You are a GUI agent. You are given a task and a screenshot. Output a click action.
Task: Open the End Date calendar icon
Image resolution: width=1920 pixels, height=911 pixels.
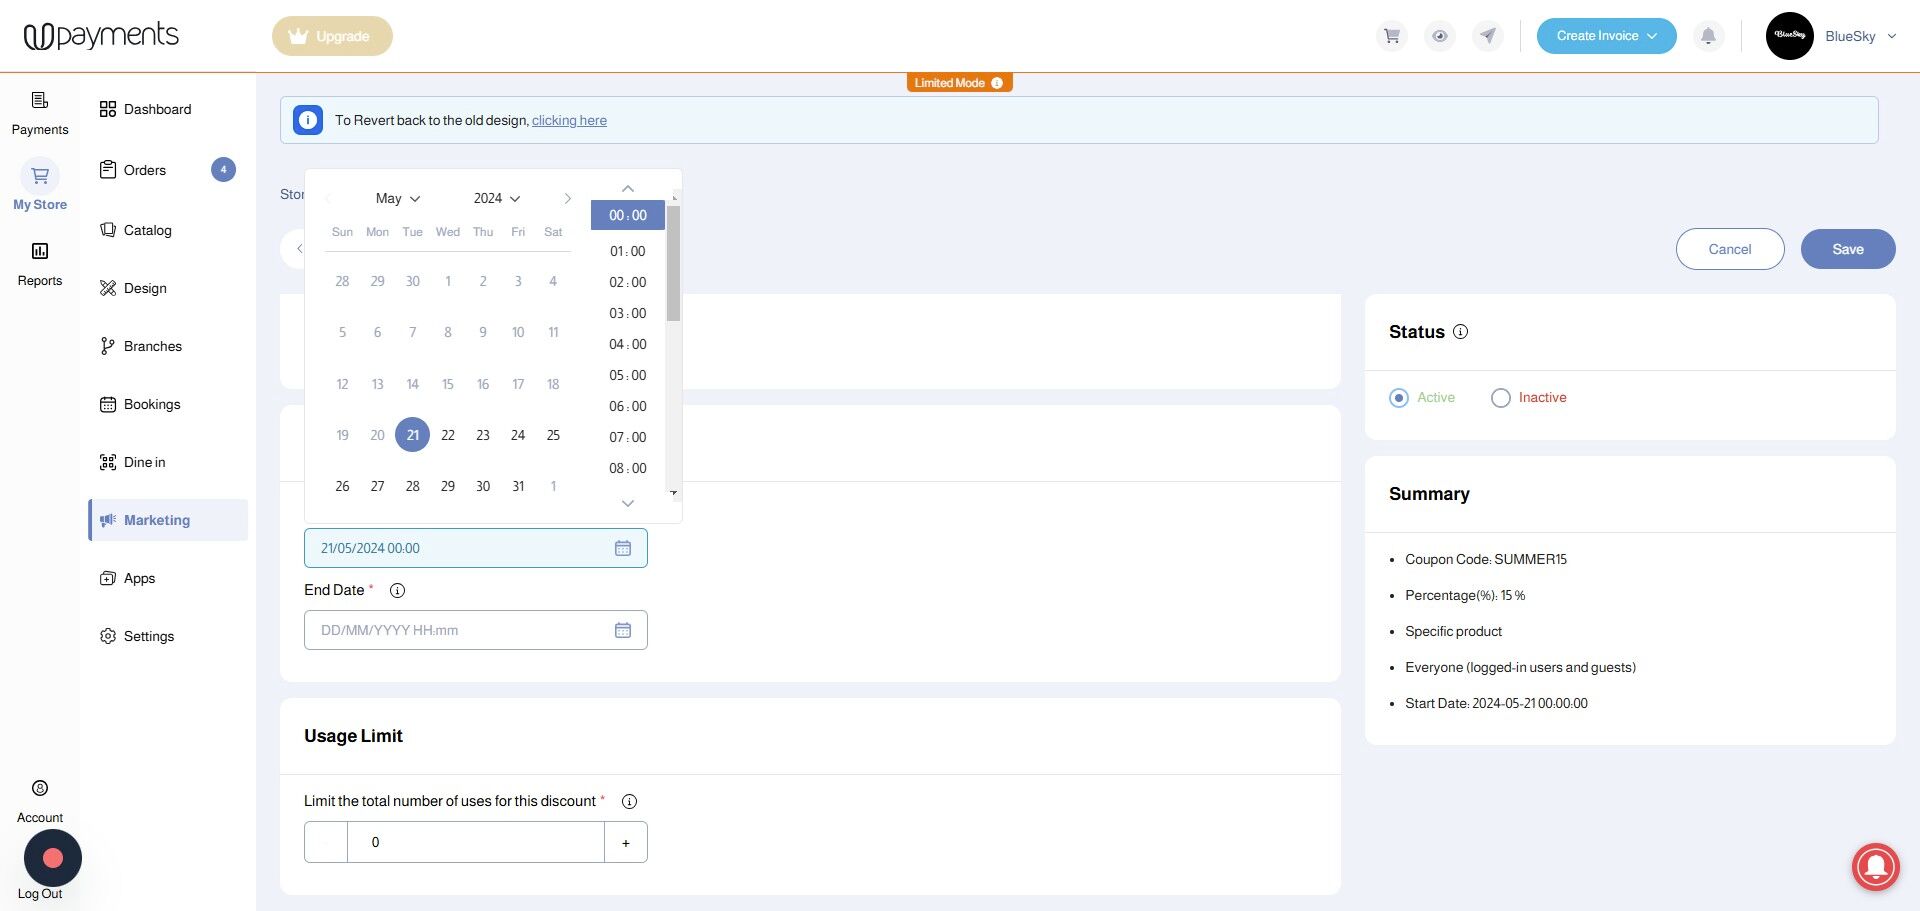pos(623,630)
